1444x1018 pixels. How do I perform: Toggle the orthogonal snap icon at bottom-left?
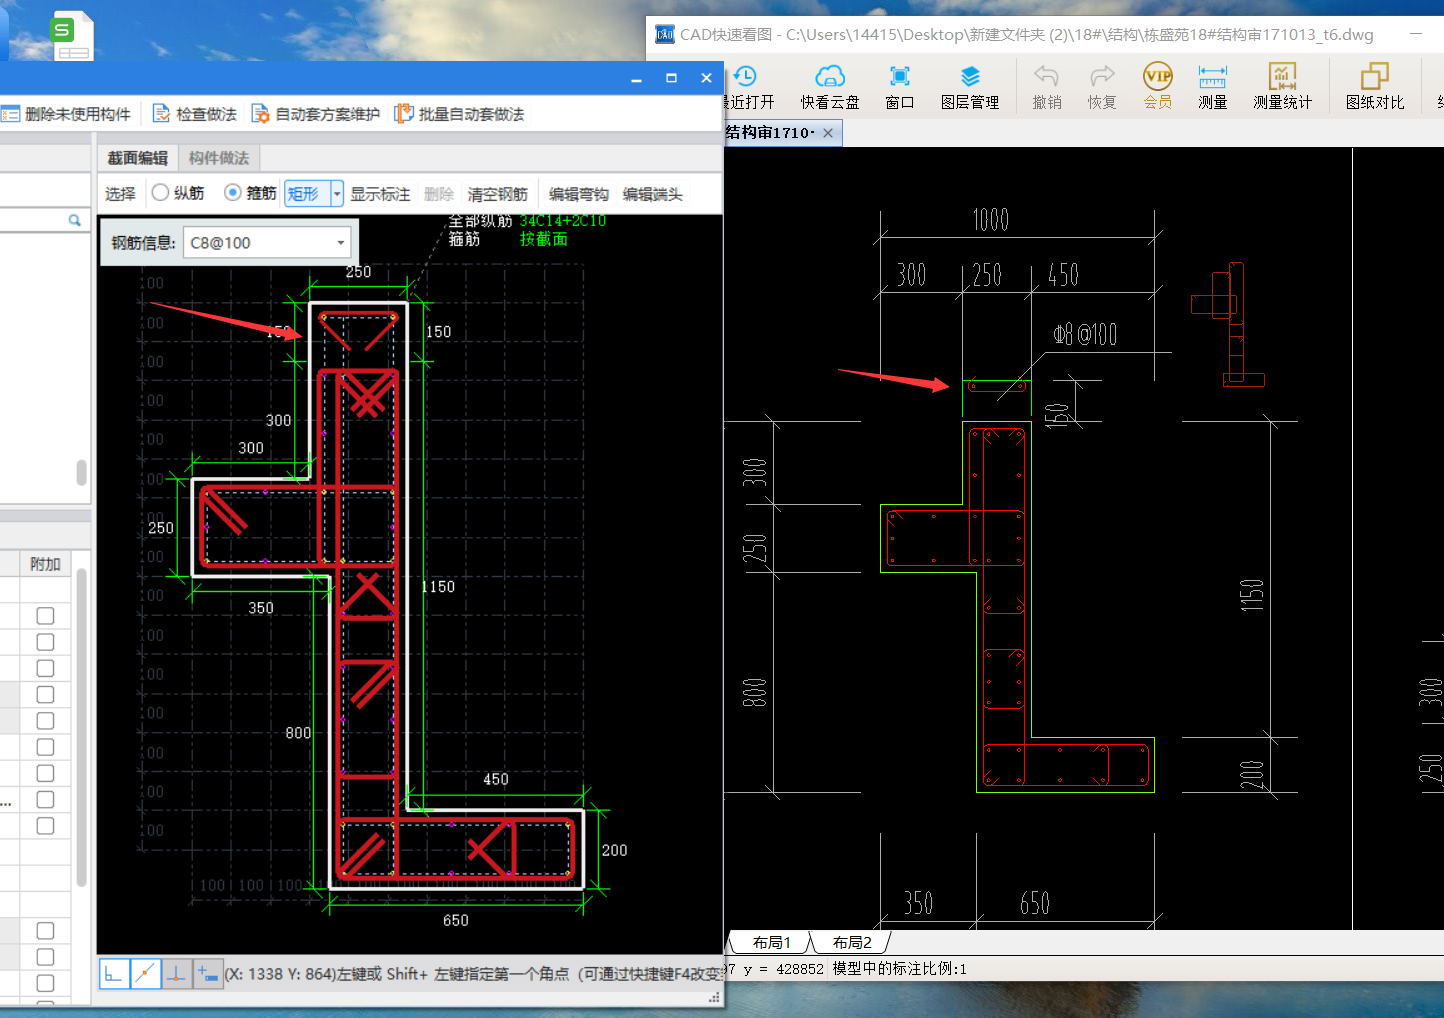tap(114, 973)
